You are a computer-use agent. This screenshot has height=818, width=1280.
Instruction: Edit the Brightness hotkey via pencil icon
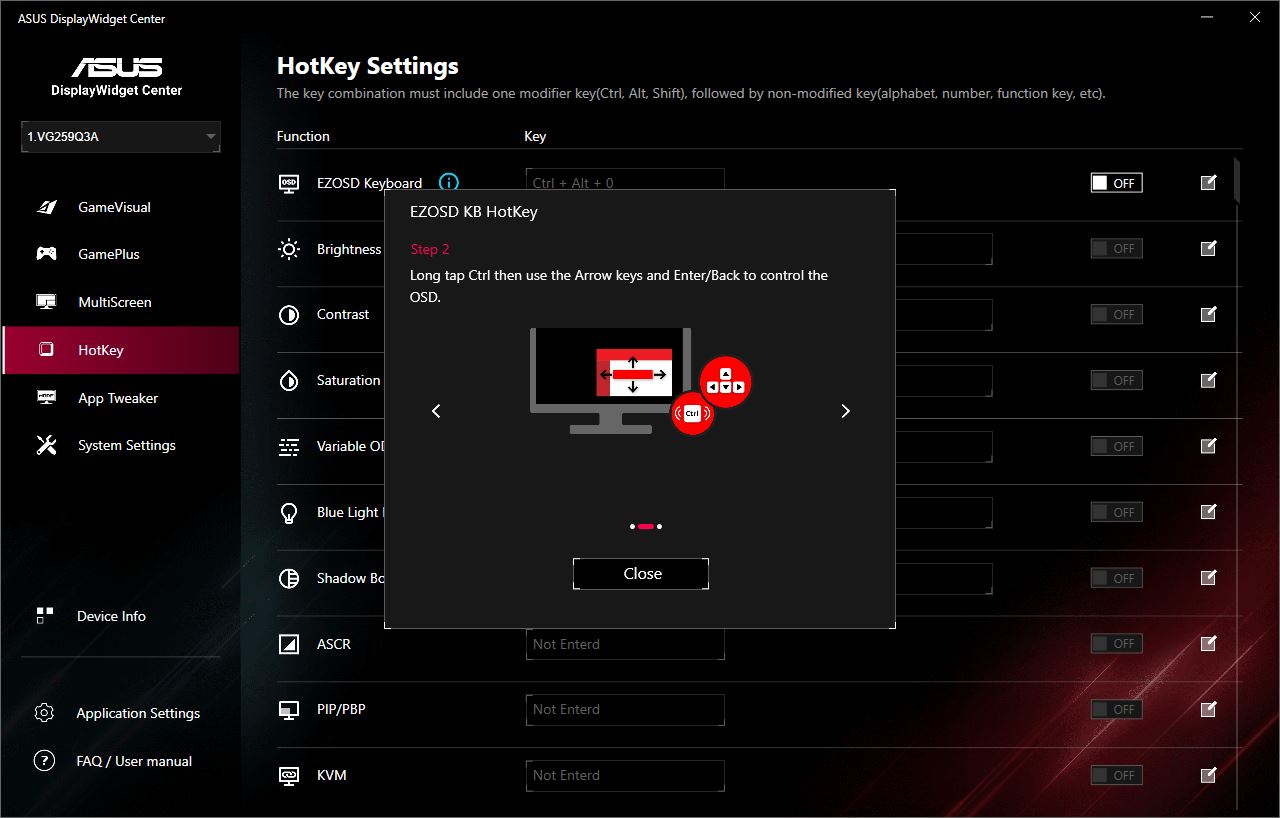(1208, 248)
